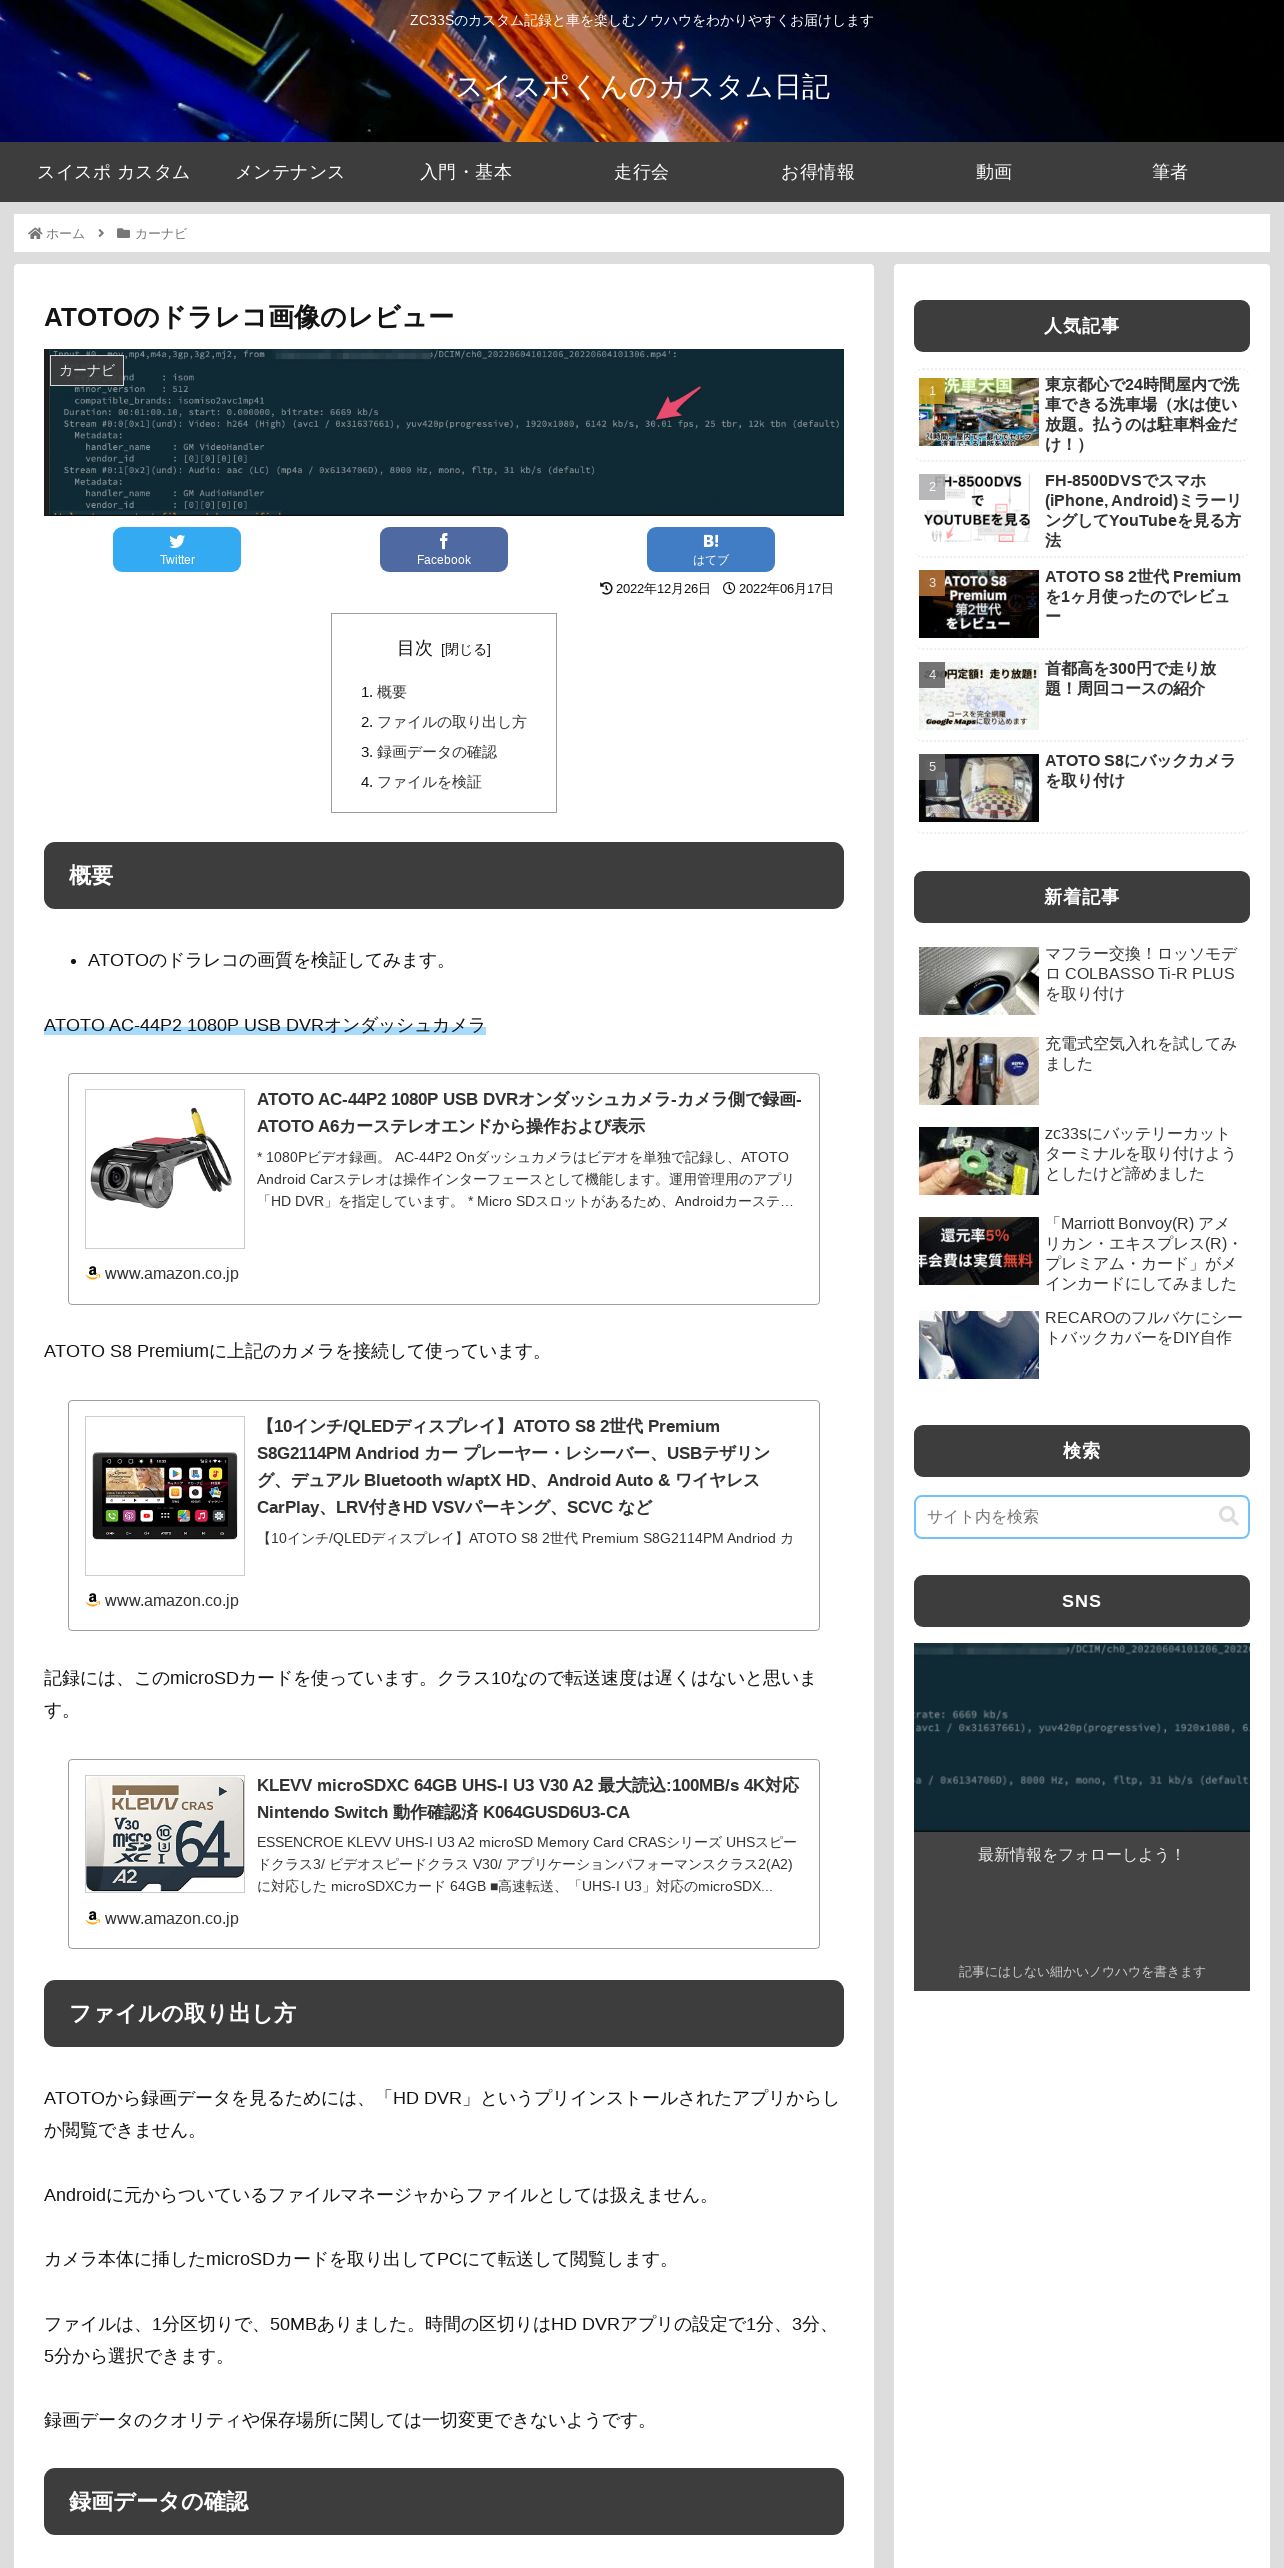Open KLEVV microSDXC 64GB Amazon card
The image size is (1284, 2568).
click(444, 1854)
